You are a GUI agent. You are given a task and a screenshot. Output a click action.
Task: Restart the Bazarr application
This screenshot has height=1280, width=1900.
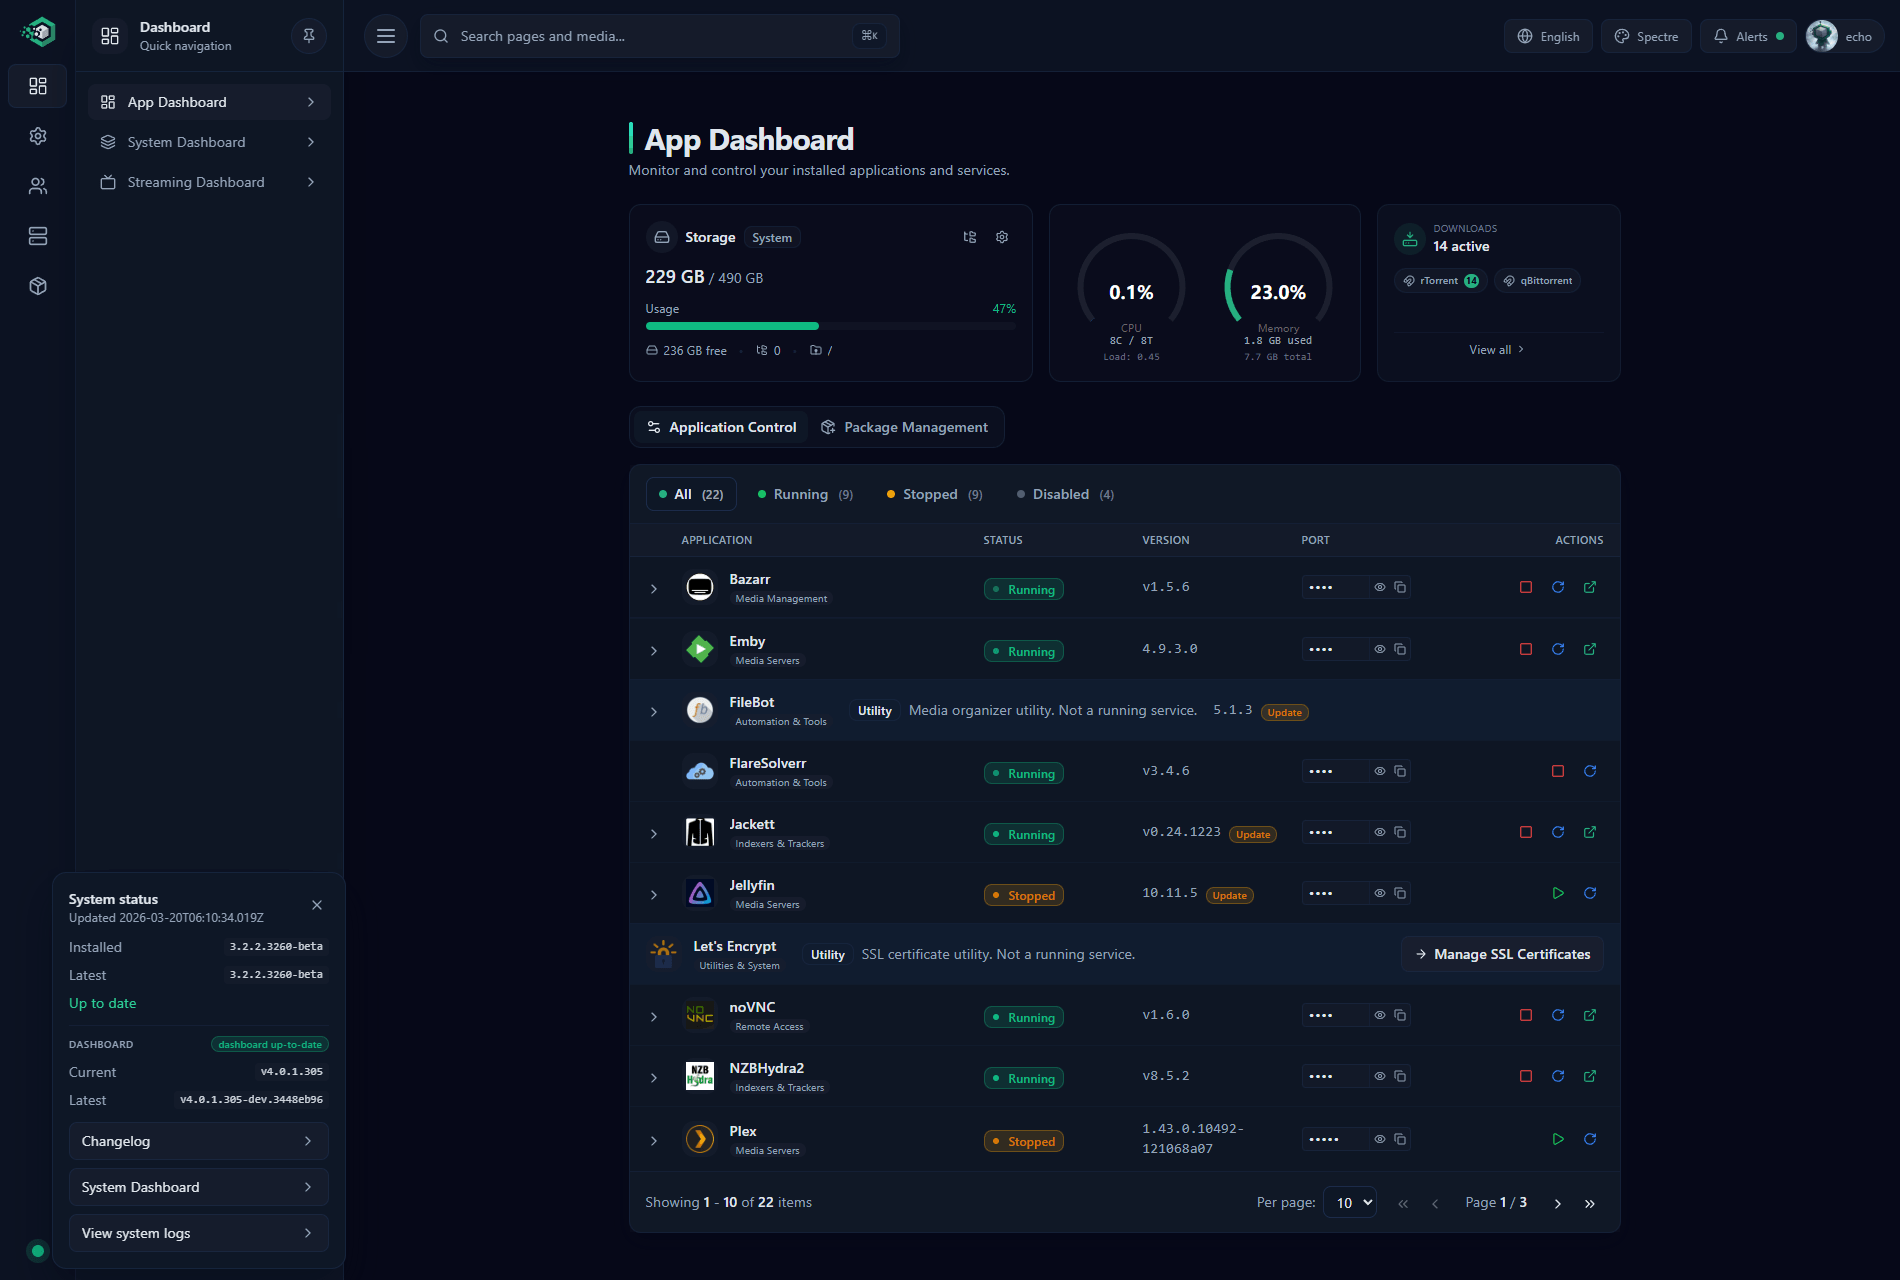click(1558, 588)
